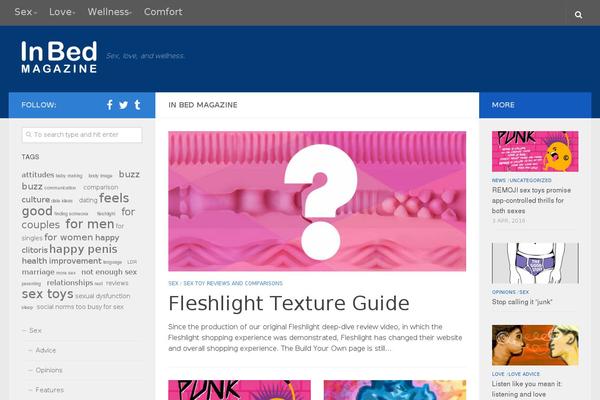Open the Sex category in sidebar
Viewport: 600px width, 400px height.
pos(35,330)
